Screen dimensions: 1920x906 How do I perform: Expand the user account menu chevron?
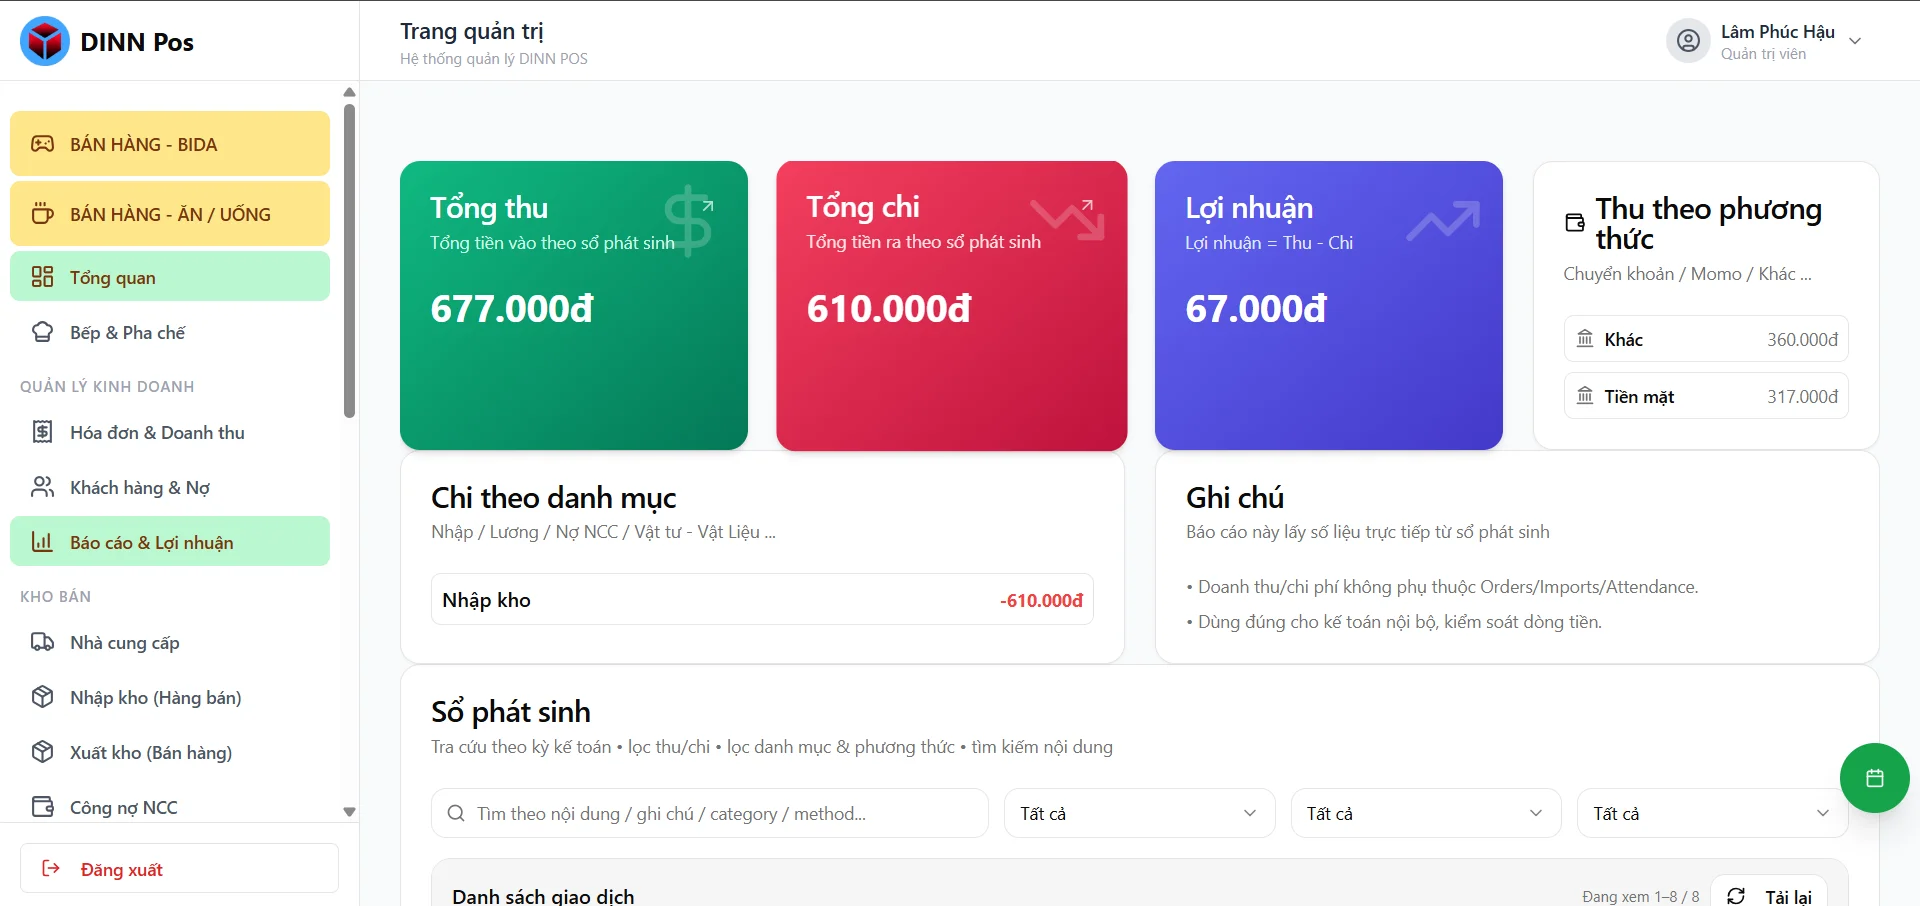point(1855,41)
